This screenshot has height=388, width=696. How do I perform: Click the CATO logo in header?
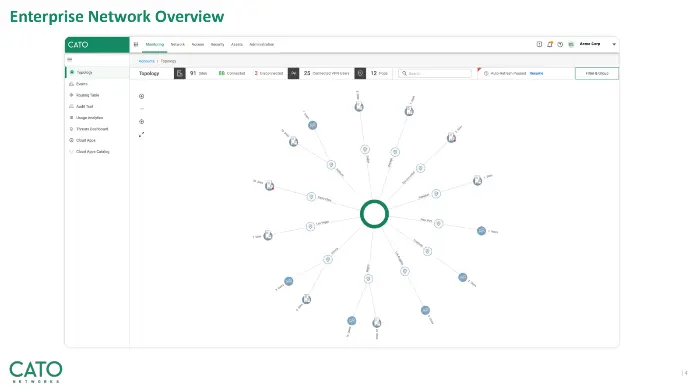point(78,45)
